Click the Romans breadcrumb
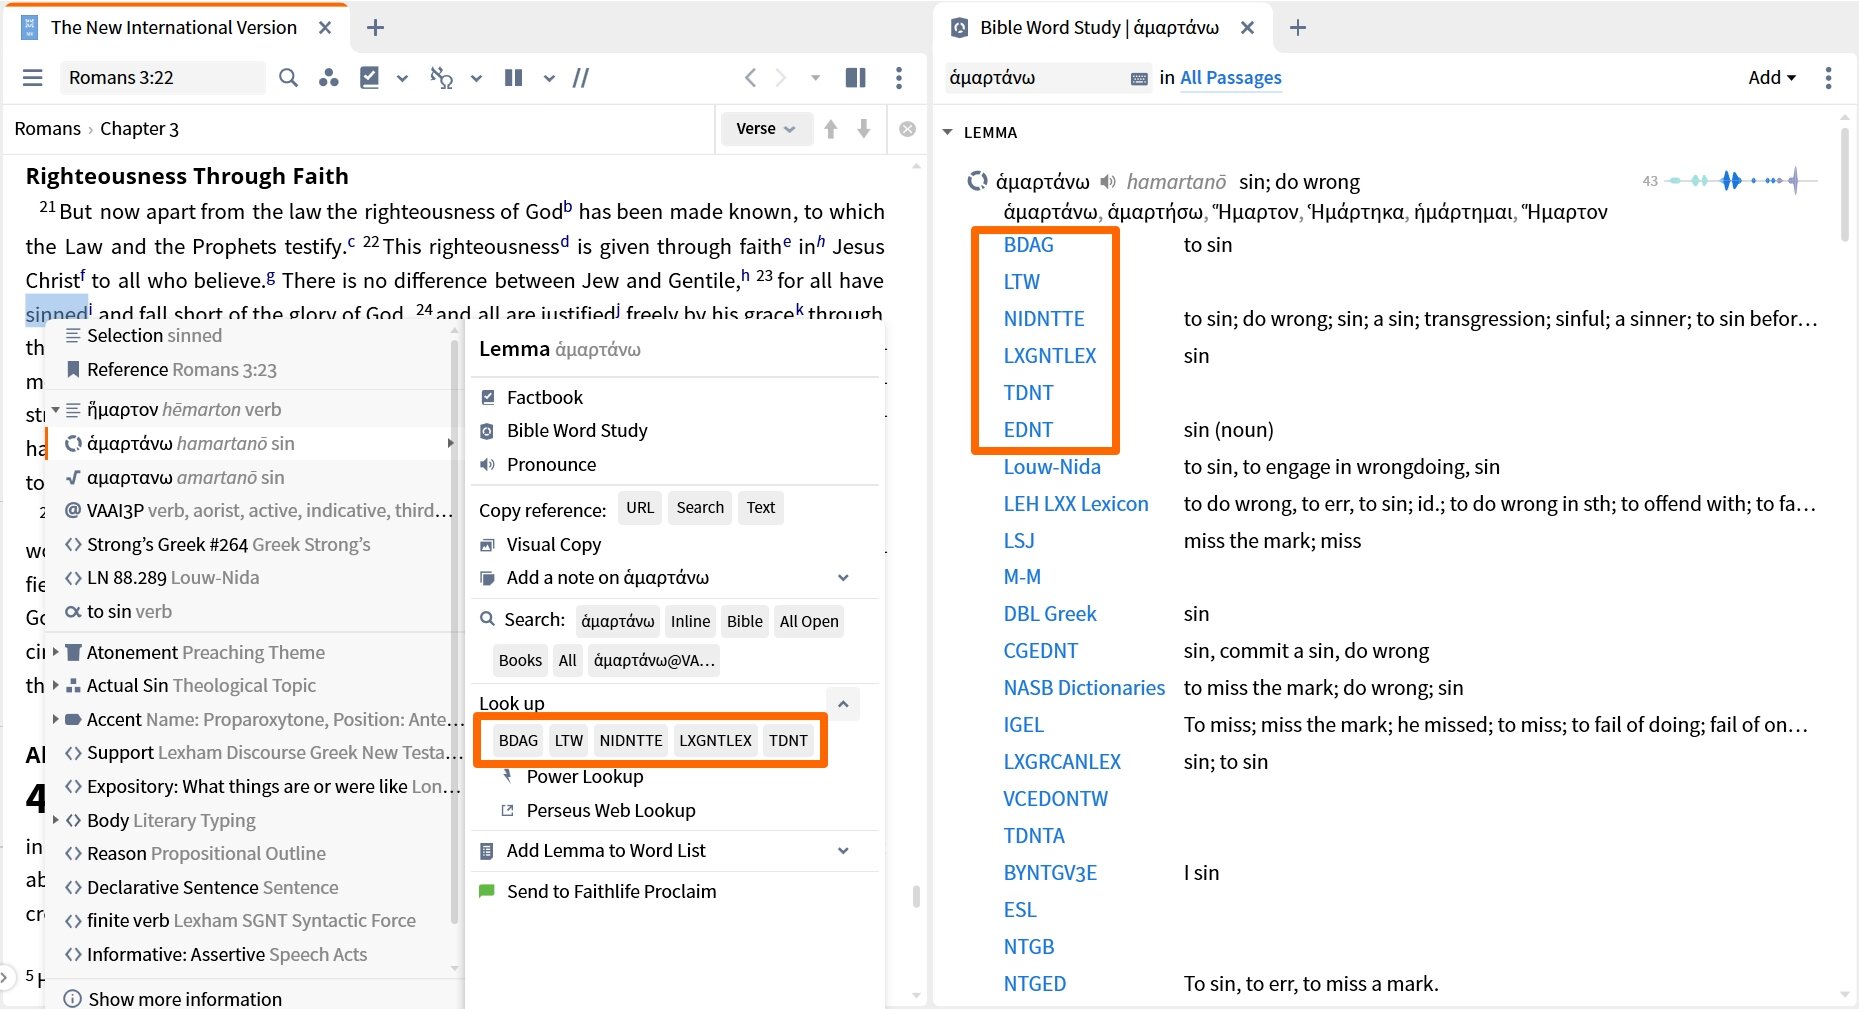This screenshot has width=1859, height=1009. pyautogui.click(x=47, y=129)
